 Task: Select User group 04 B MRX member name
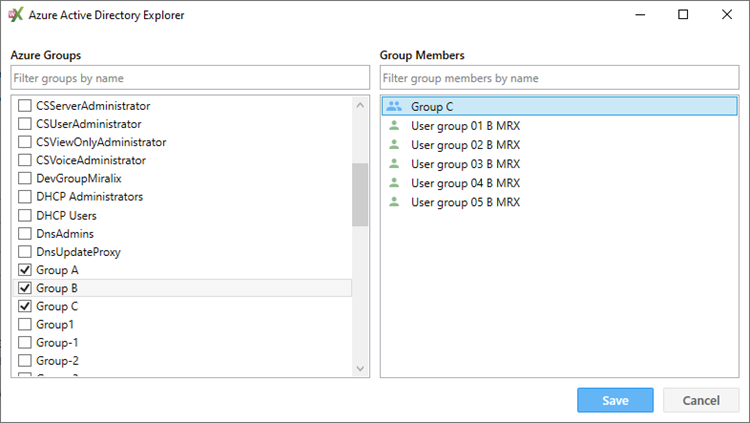coord(465,183)
